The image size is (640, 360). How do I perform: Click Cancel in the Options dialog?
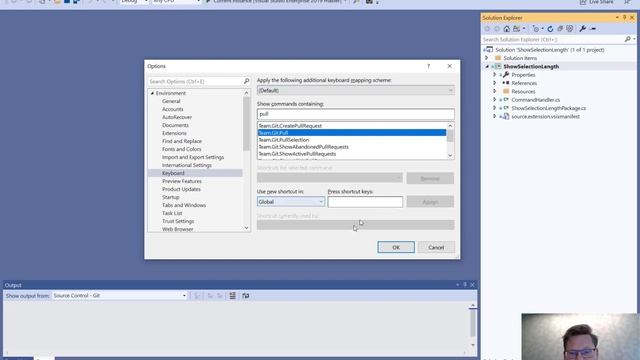[436, 247]
